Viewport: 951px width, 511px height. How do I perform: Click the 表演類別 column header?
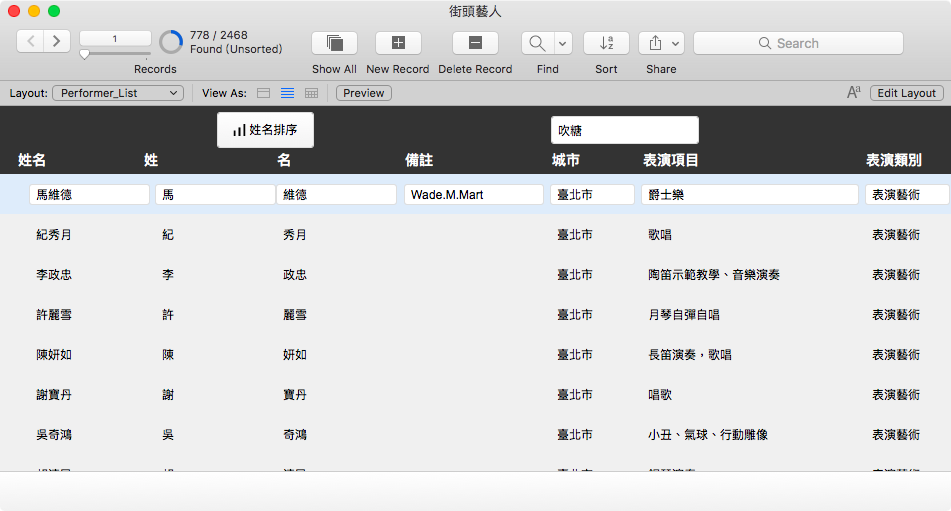pyautogui.click(x=894, y=160)
